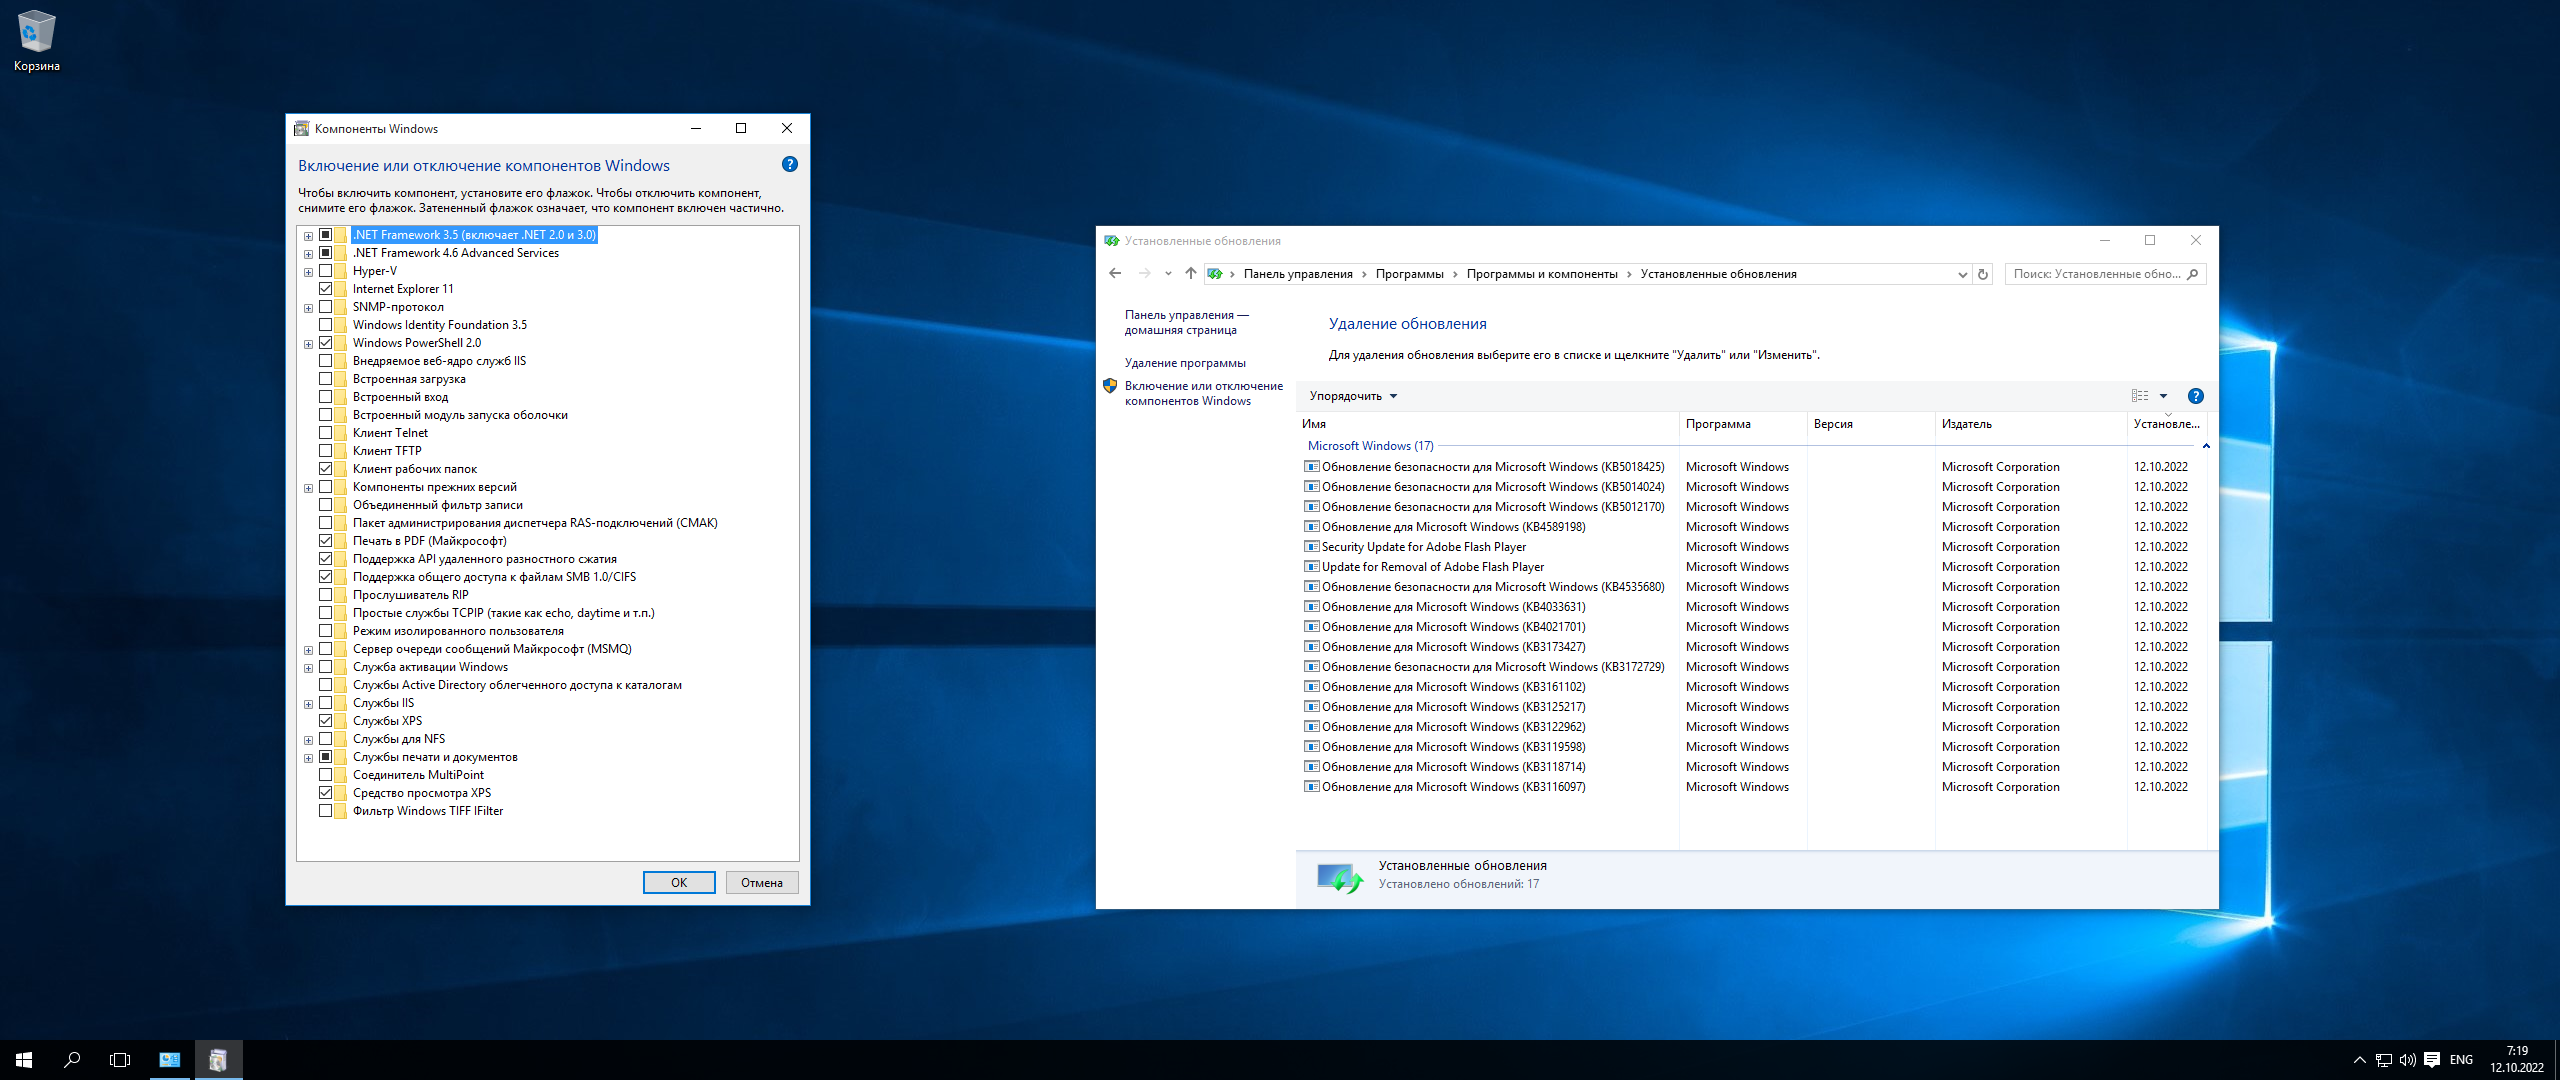Screen dimensions: 2560x1080
Task: Show hidden tray icons chevron
Action: tap(2360, 1060)
